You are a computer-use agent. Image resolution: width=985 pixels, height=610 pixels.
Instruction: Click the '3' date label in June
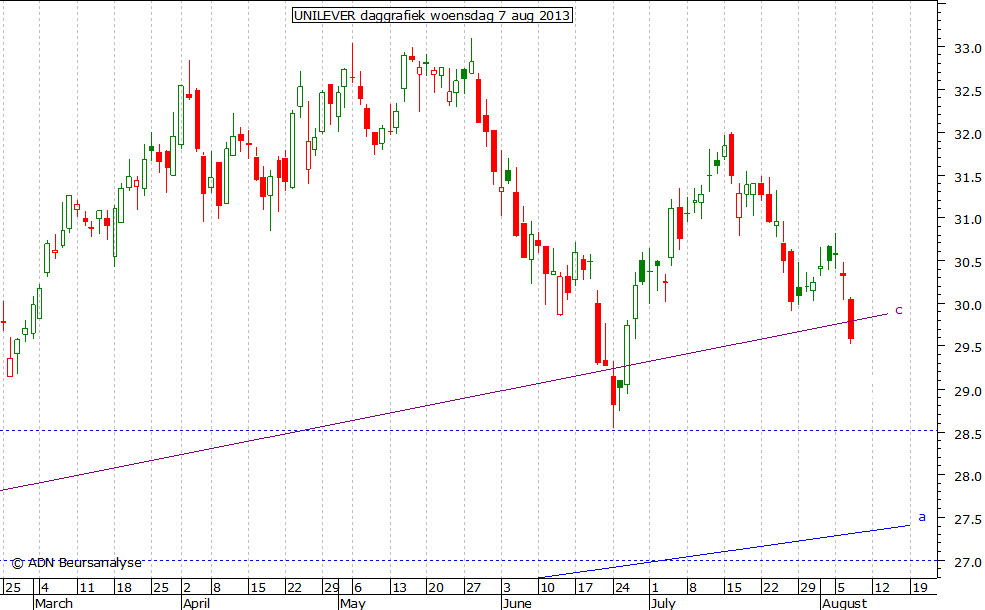click(508, 588)
